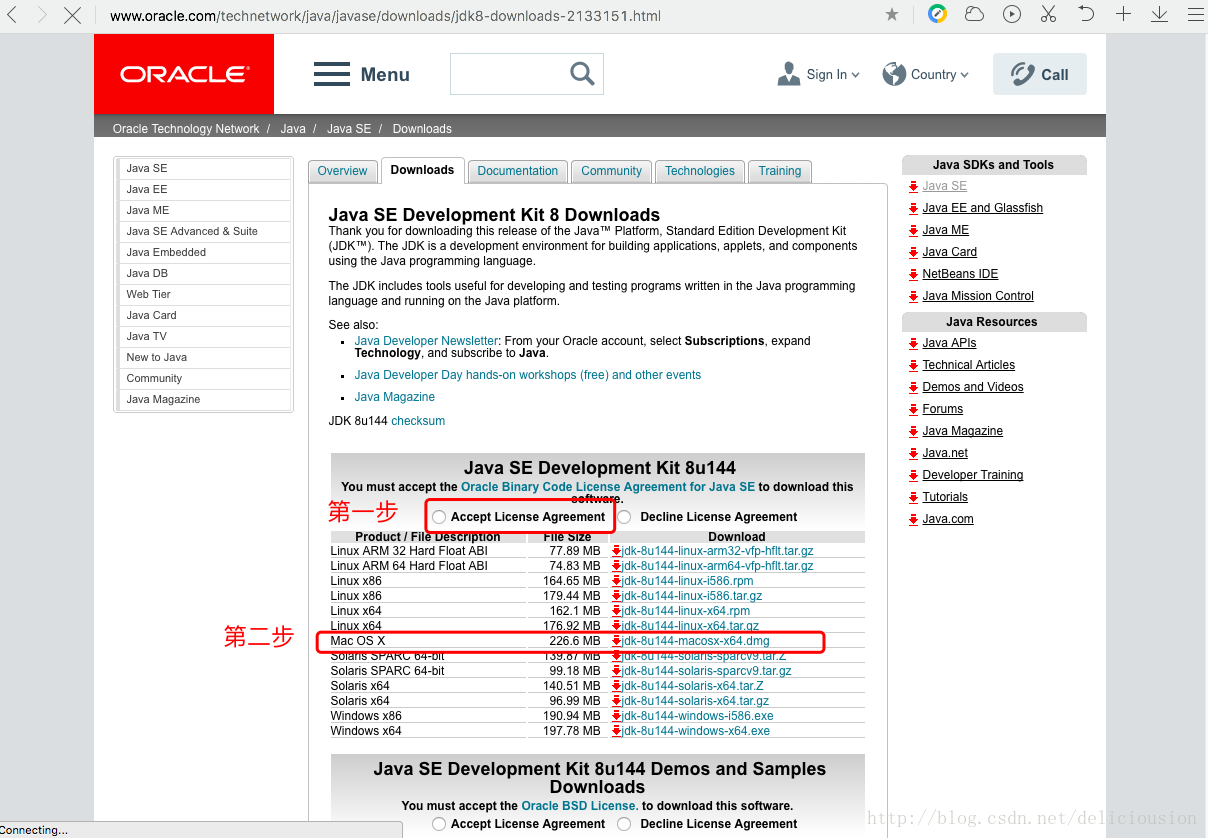Bookmark the page with the star icon
1208x838 pixels.
tap(892, 14)
